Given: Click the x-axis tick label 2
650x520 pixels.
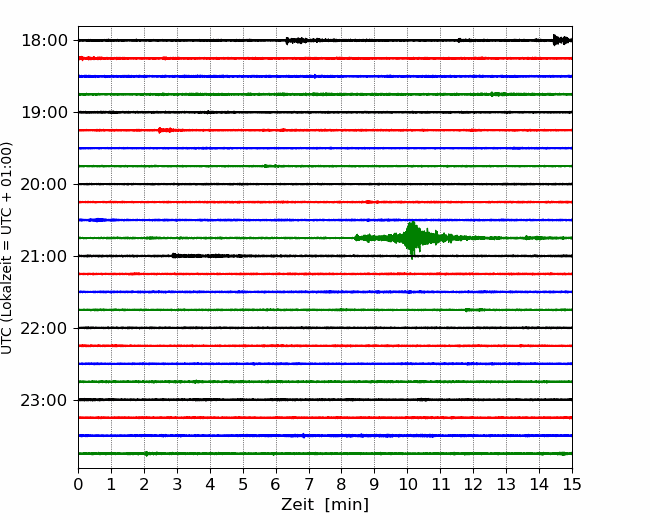Looking at the screenshot, I should [x=144, y=484].
